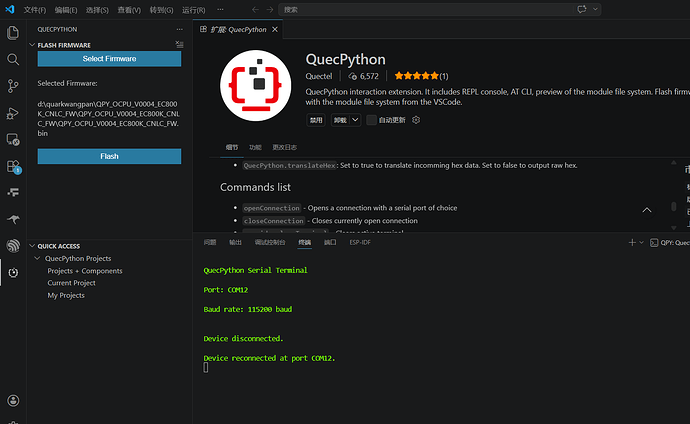
Task: Toggle the 自动更新 checkbox
Action: click(372, 120)
